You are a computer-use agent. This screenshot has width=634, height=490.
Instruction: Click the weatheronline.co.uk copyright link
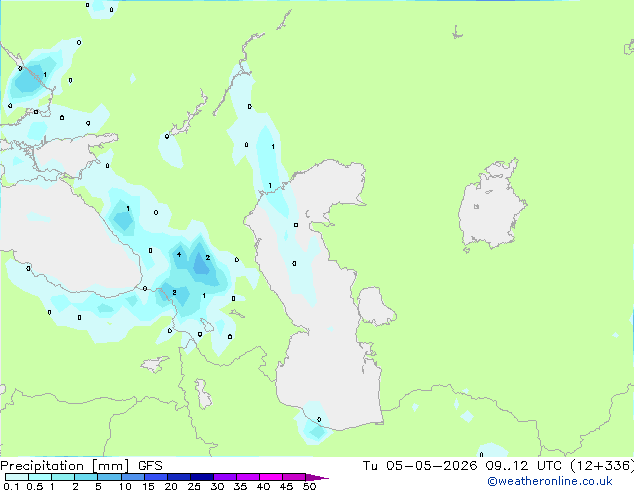point(550,481)
